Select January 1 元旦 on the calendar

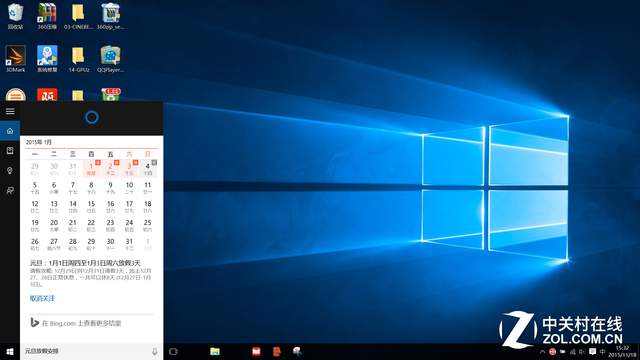point(91,169)
